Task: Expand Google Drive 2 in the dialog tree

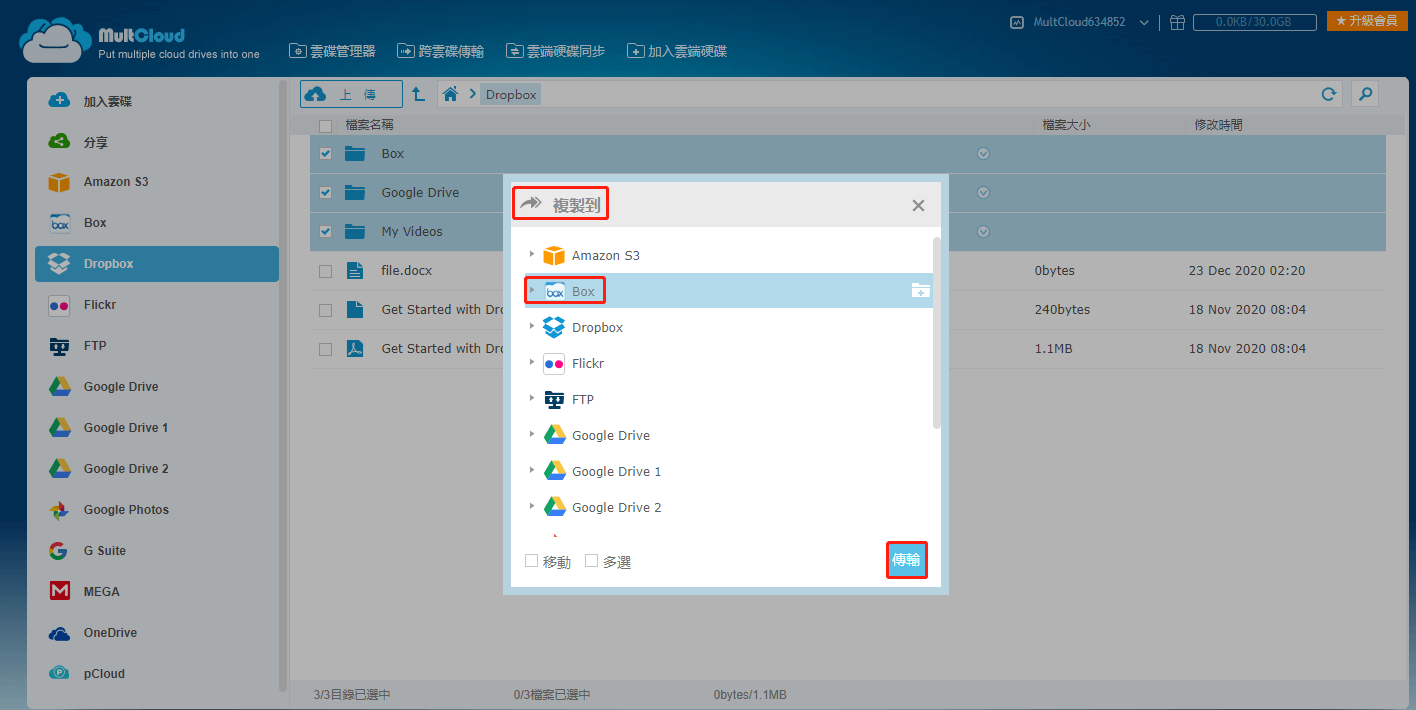Action: tap(532, 506)
